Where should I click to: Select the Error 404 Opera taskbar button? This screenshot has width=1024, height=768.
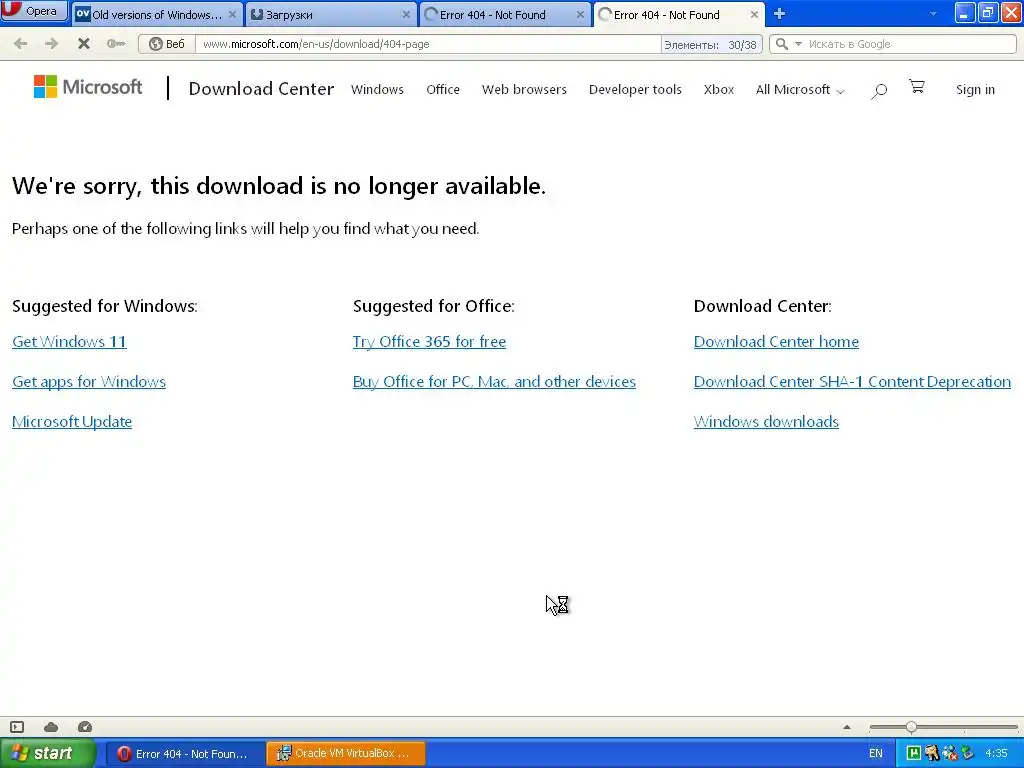coord(184,754)
